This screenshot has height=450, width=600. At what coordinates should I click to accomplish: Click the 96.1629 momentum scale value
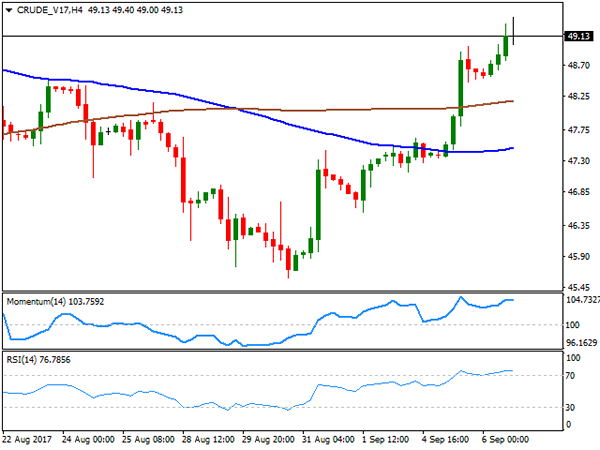[x=582, y=343]
